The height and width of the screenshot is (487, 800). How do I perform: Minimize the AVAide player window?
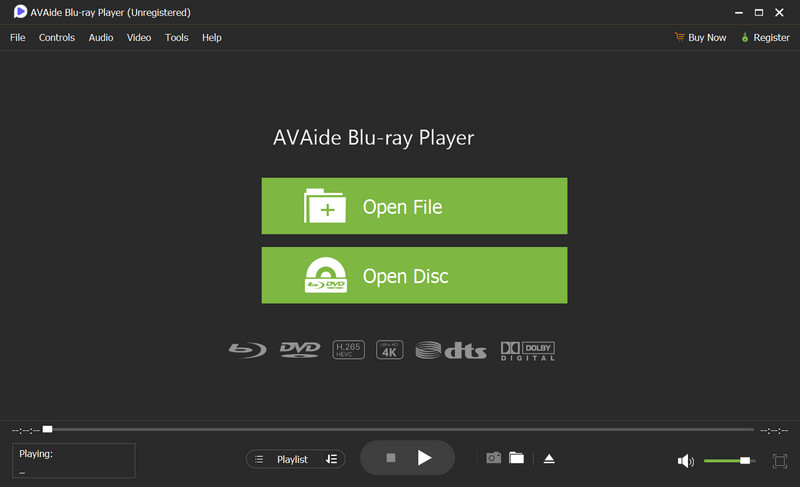[738, 13]
